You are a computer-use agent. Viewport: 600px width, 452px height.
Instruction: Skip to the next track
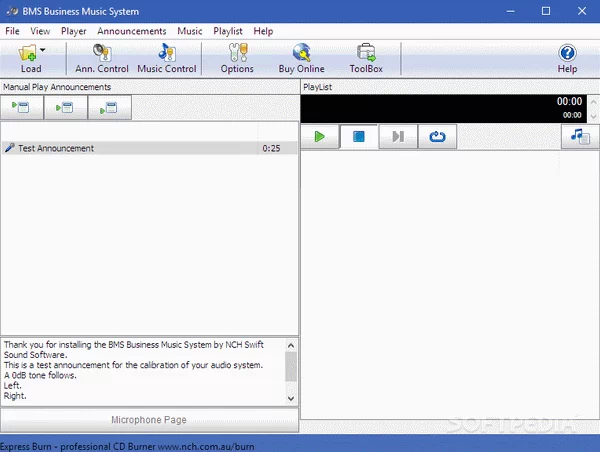click(x=398, y=137)
